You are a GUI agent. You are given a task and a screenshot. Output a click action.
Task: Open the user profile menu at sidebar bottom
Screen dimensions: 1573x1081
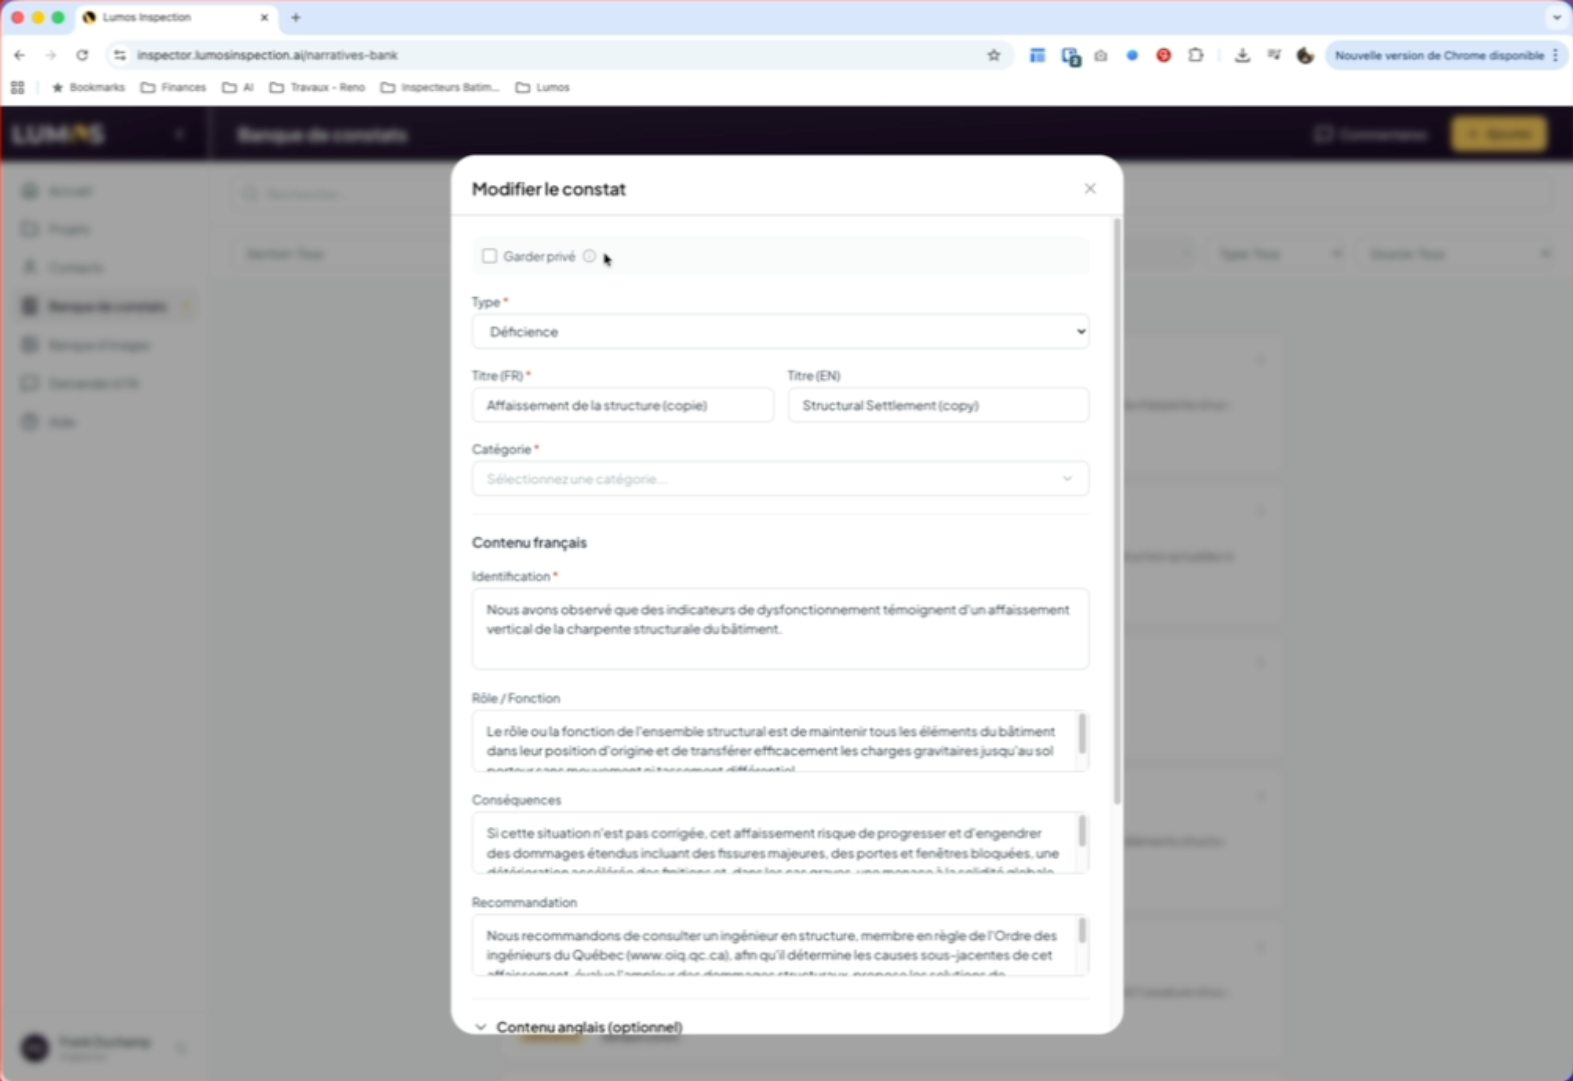[x=104, y=1047]
